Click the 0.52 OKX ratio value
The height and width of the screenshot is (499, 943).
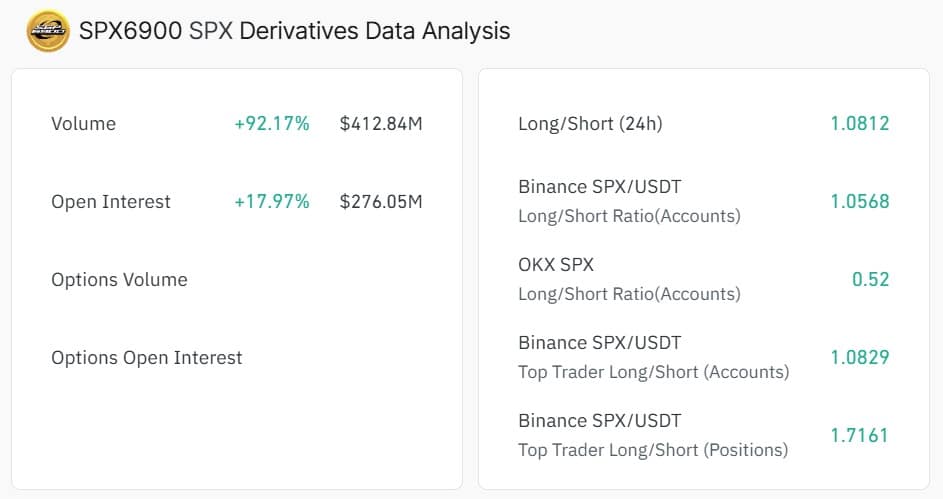870,280
